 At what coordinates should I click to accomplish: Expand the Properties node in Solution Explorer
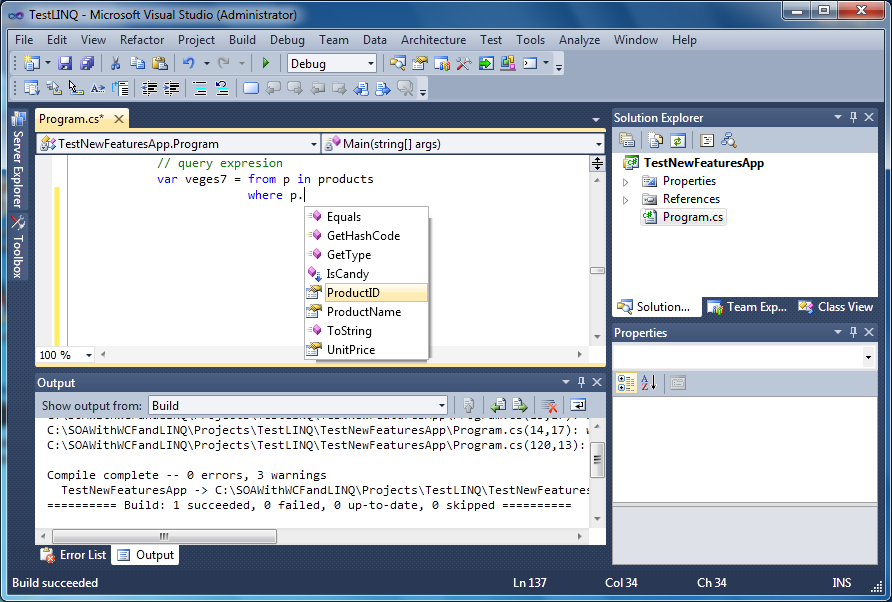click(625, 182)
